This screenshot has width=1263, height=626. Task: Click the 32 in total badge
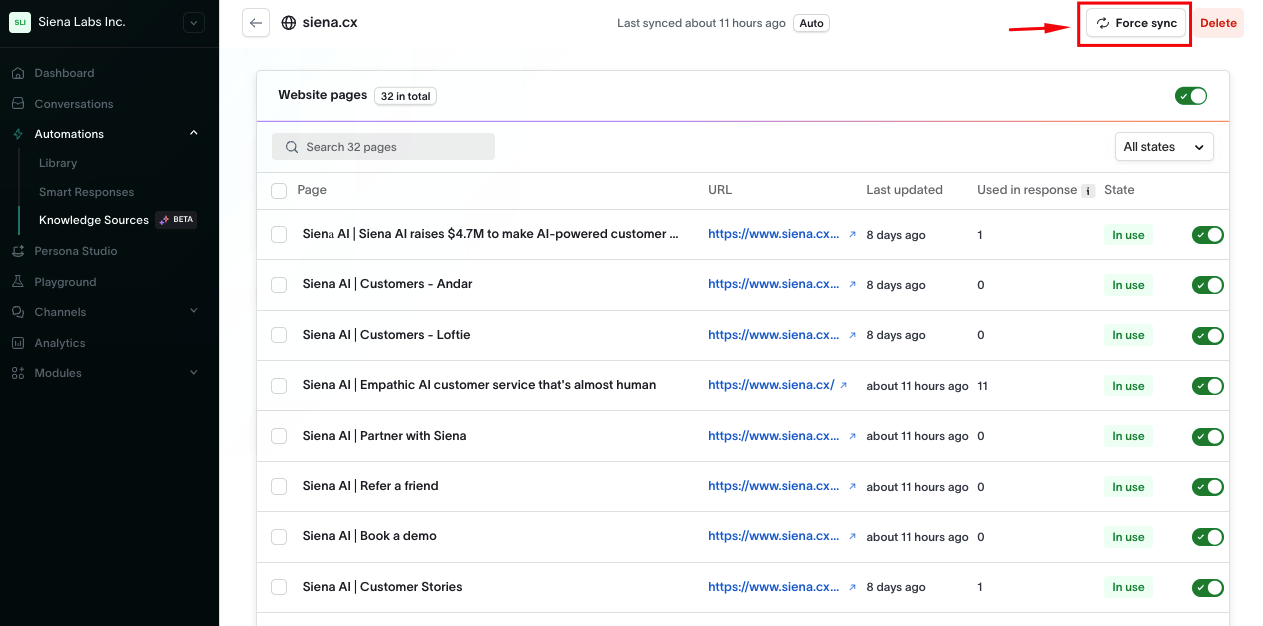(x=406, y=96)
